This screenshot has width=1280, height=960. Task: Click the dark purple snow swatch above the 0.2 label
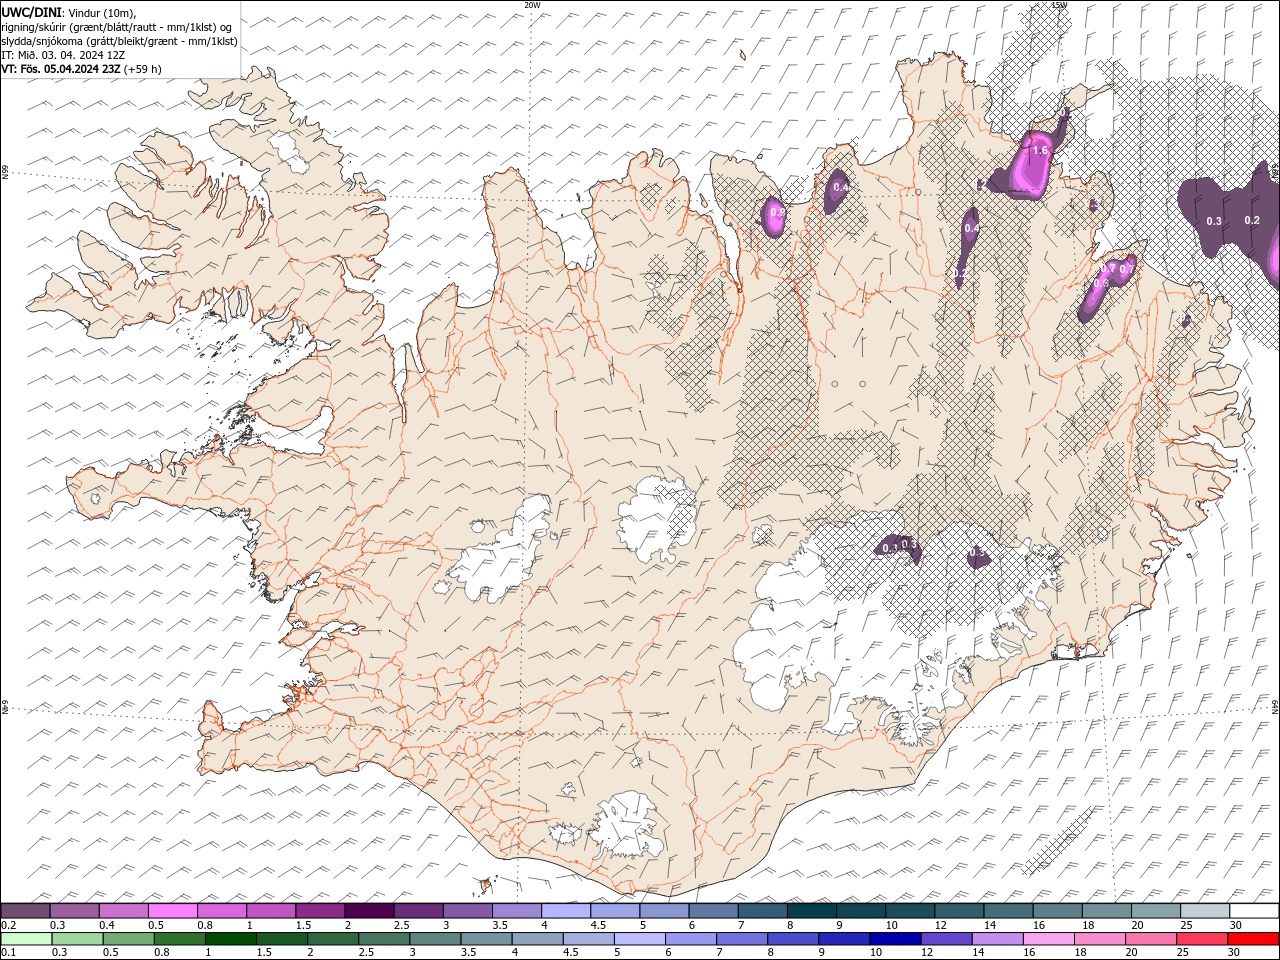[25, 911]
